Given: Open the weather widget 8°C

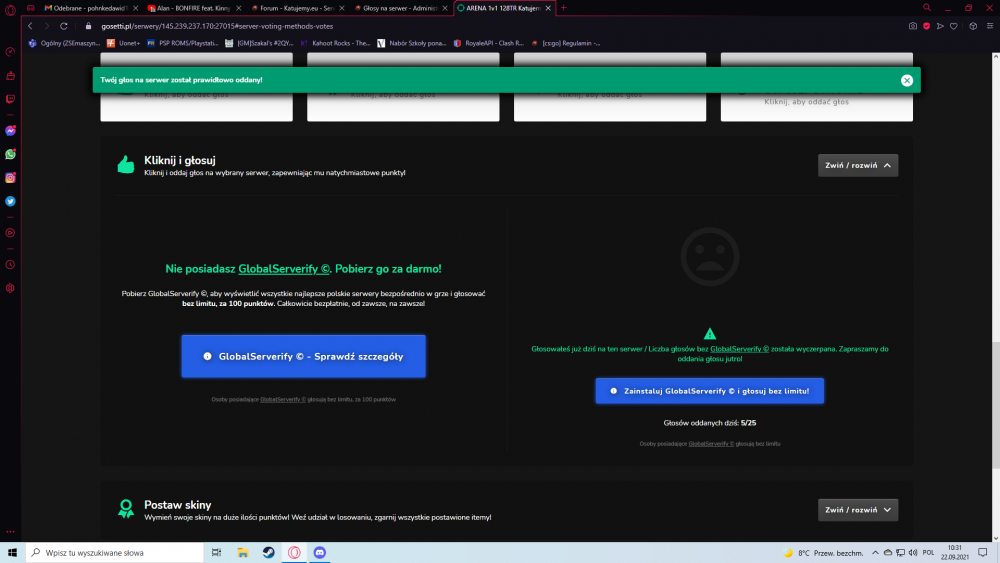Looking at the screenshot, I should point(823,553).
